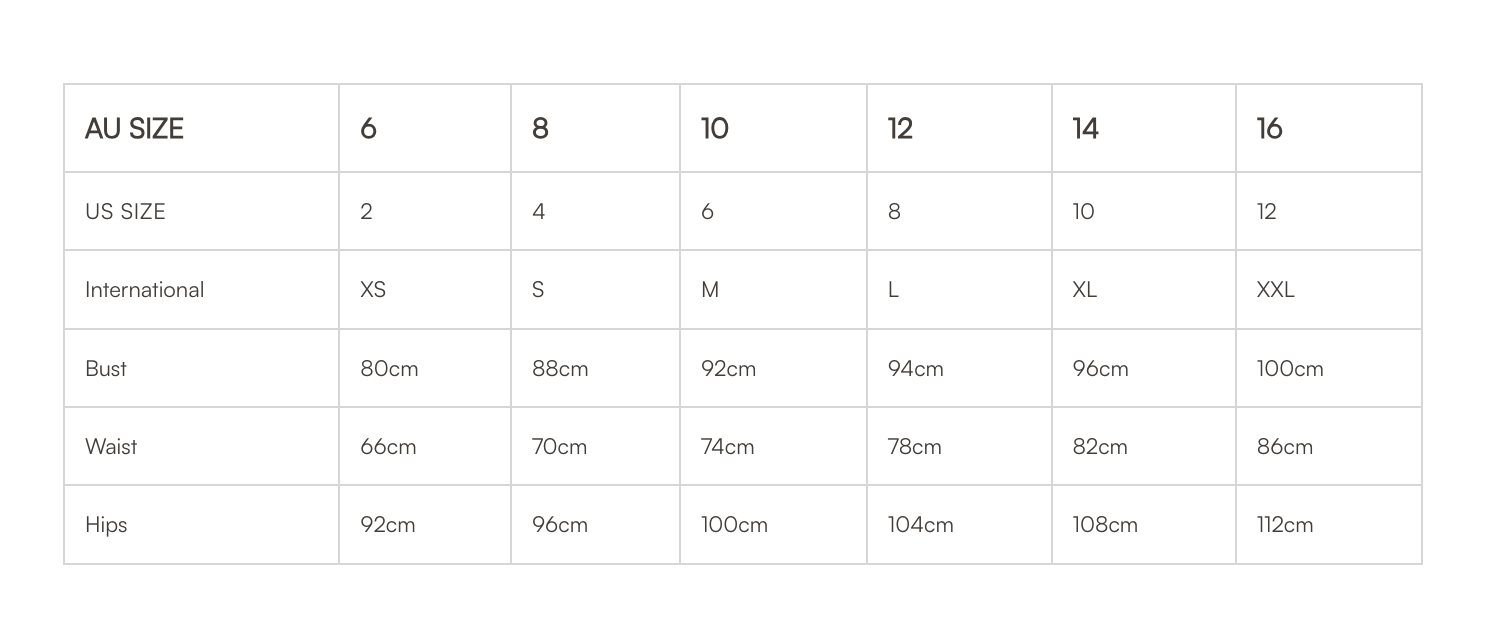The height and width of the screenshot is (632, 1490).
Task: Select the XXL international size cell
Action: (x=1329, y=290)
